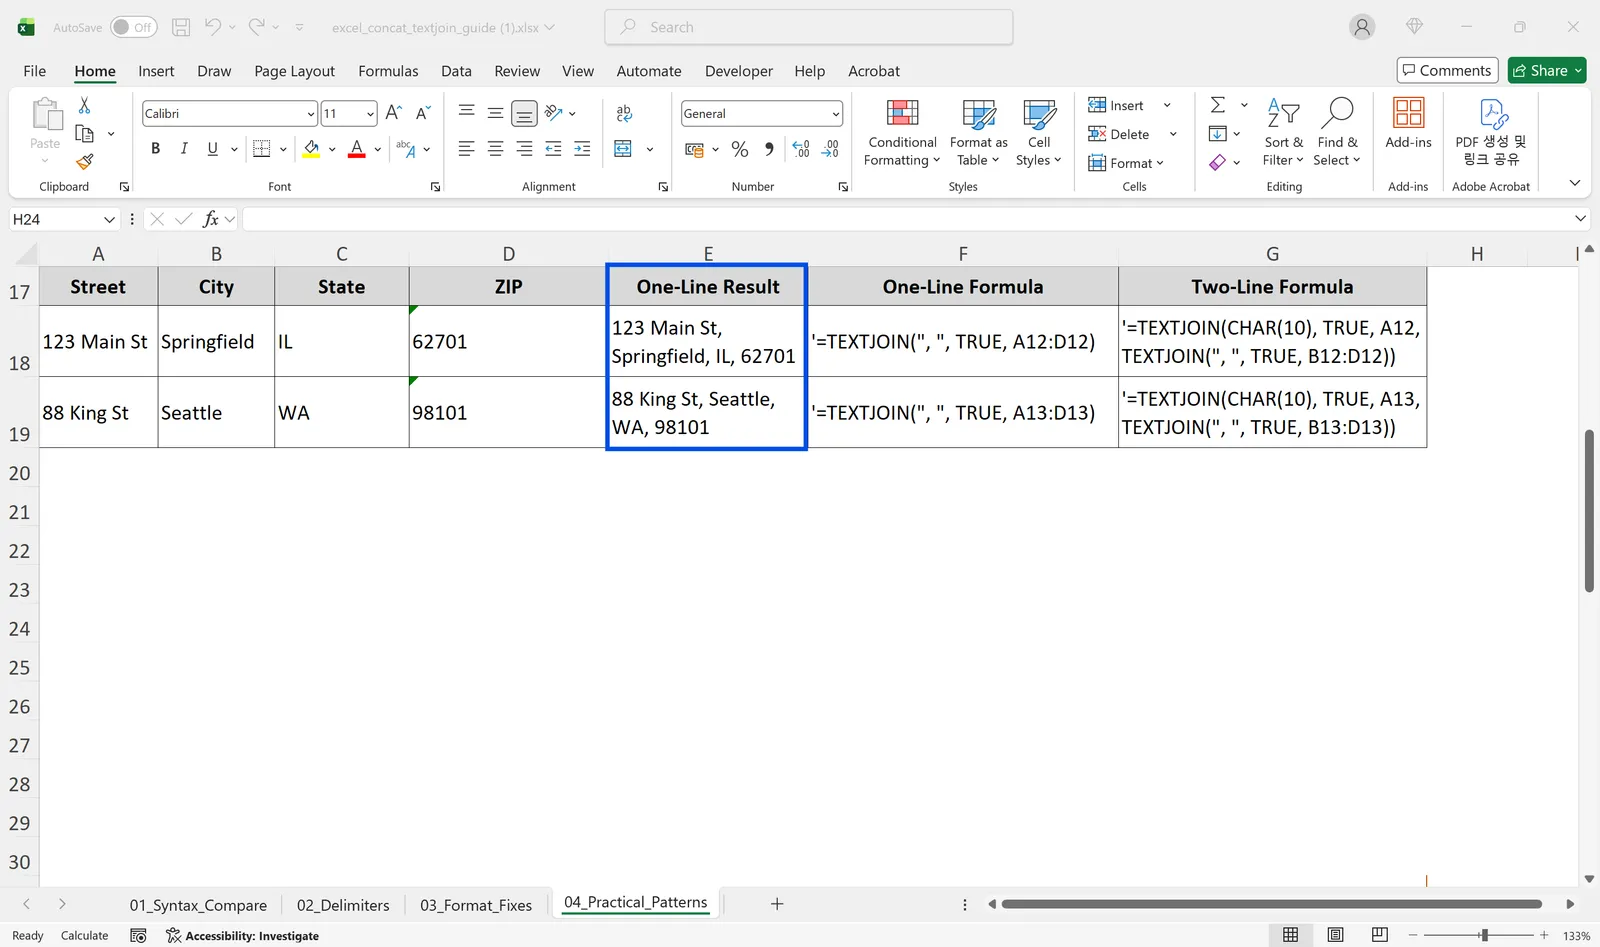Open Find & Select menu
Viewport: 1600px width, 947px height.
[x=1337, y=133]
